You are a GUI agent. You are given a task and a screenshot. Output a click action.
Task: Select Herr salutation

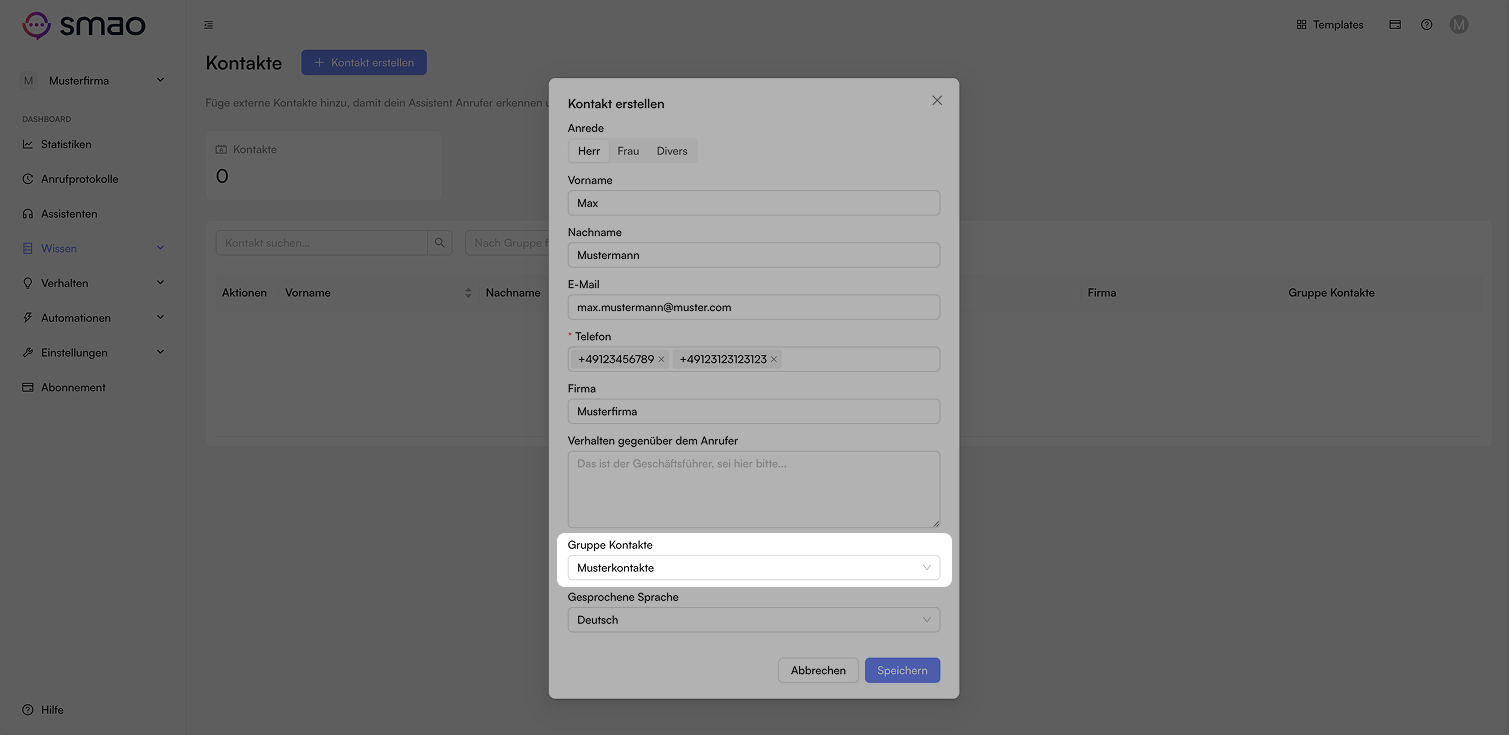pyautogui.click(x=589, y=151)
